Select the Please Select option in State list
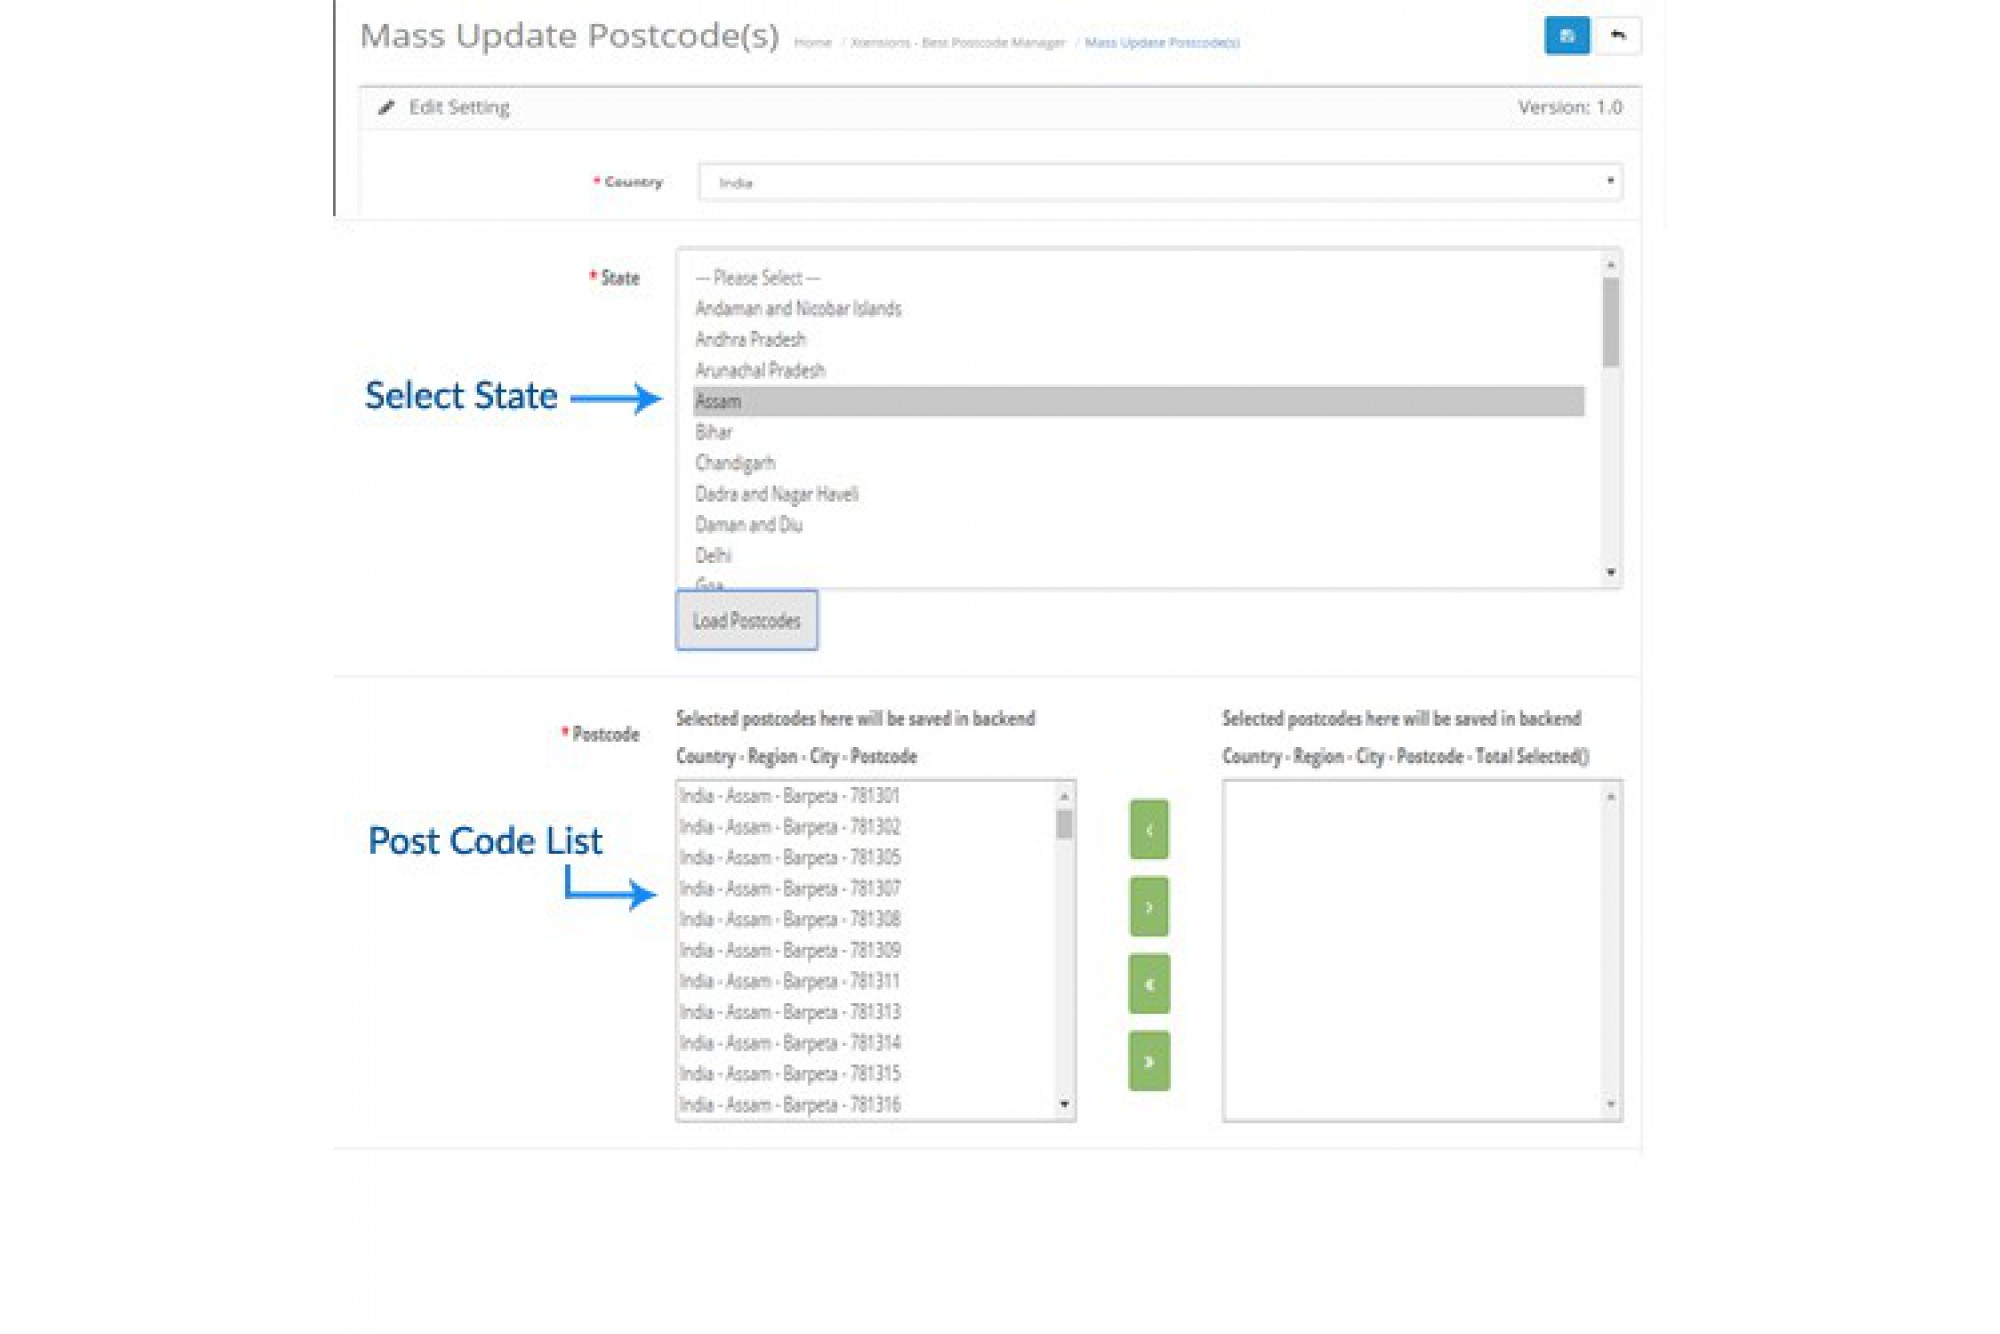2000x1334 pixels. coord(1139,278)
